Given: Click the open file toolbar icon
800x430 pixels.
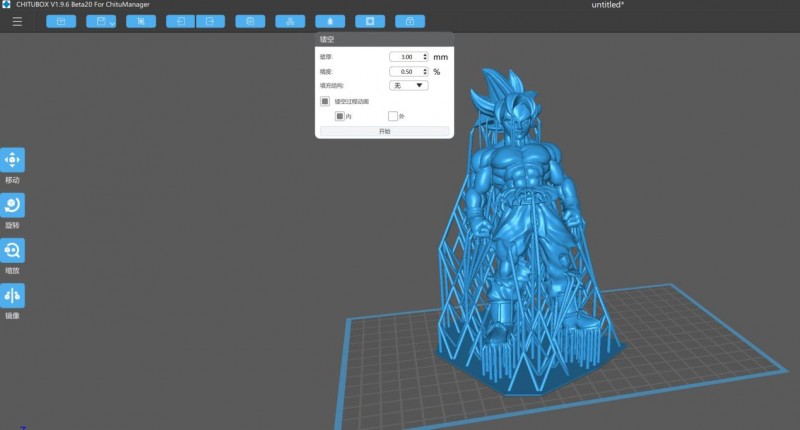Looking at the screenshot, I should 61,21.
